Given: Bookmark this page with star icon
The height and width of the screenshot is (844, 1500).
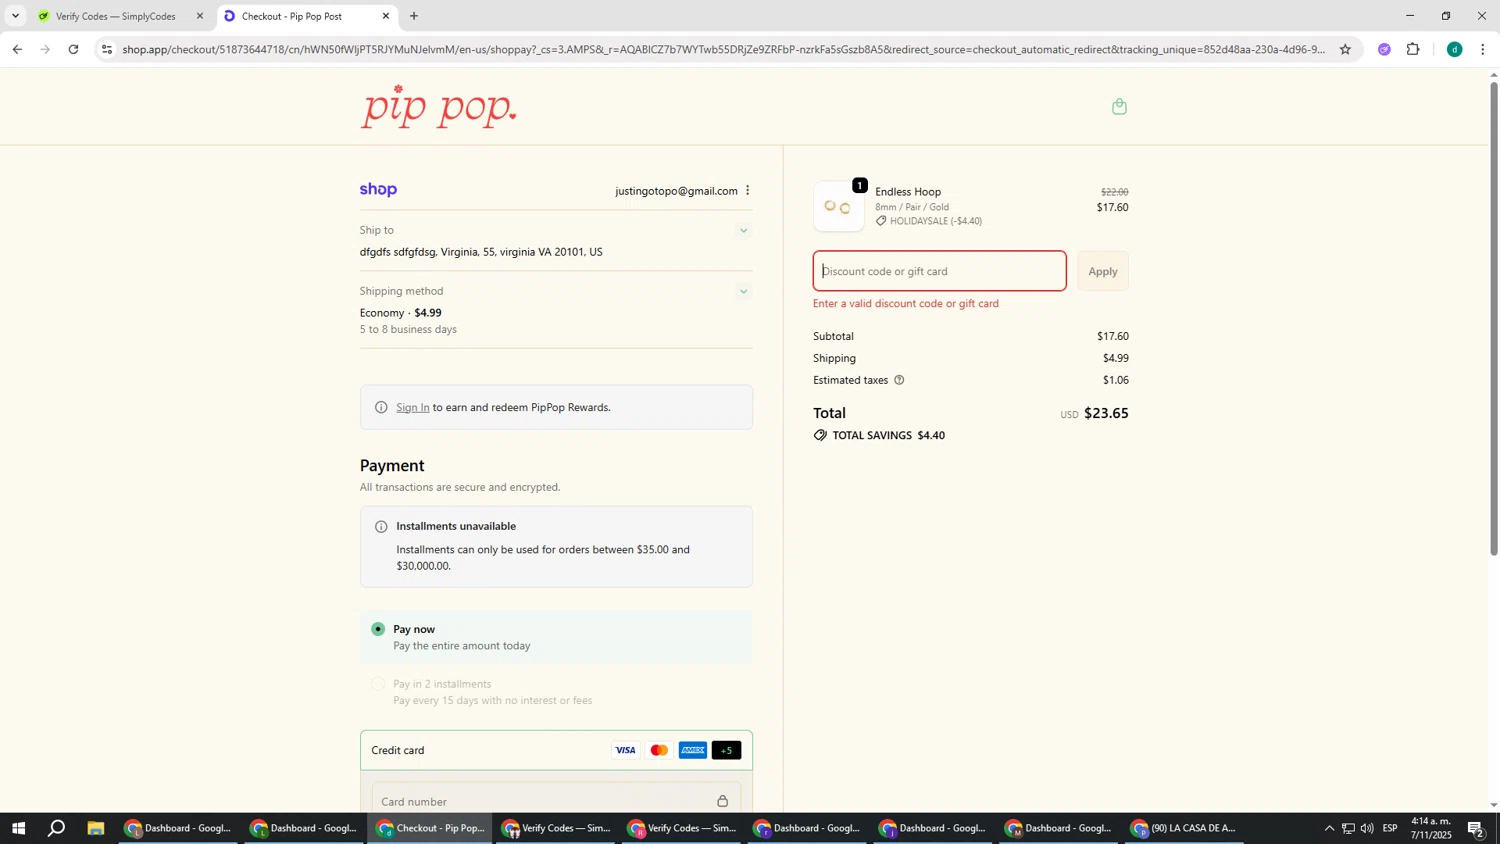Looking at the screenshot, I should tap(1345, 49).
